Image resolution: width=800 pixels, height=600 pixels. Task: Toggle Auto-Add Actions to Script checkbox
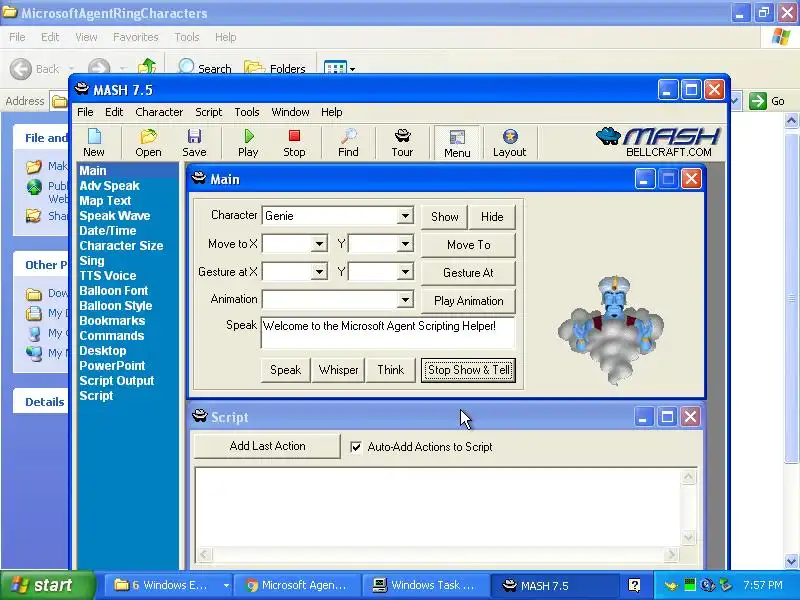click(356, 447)
